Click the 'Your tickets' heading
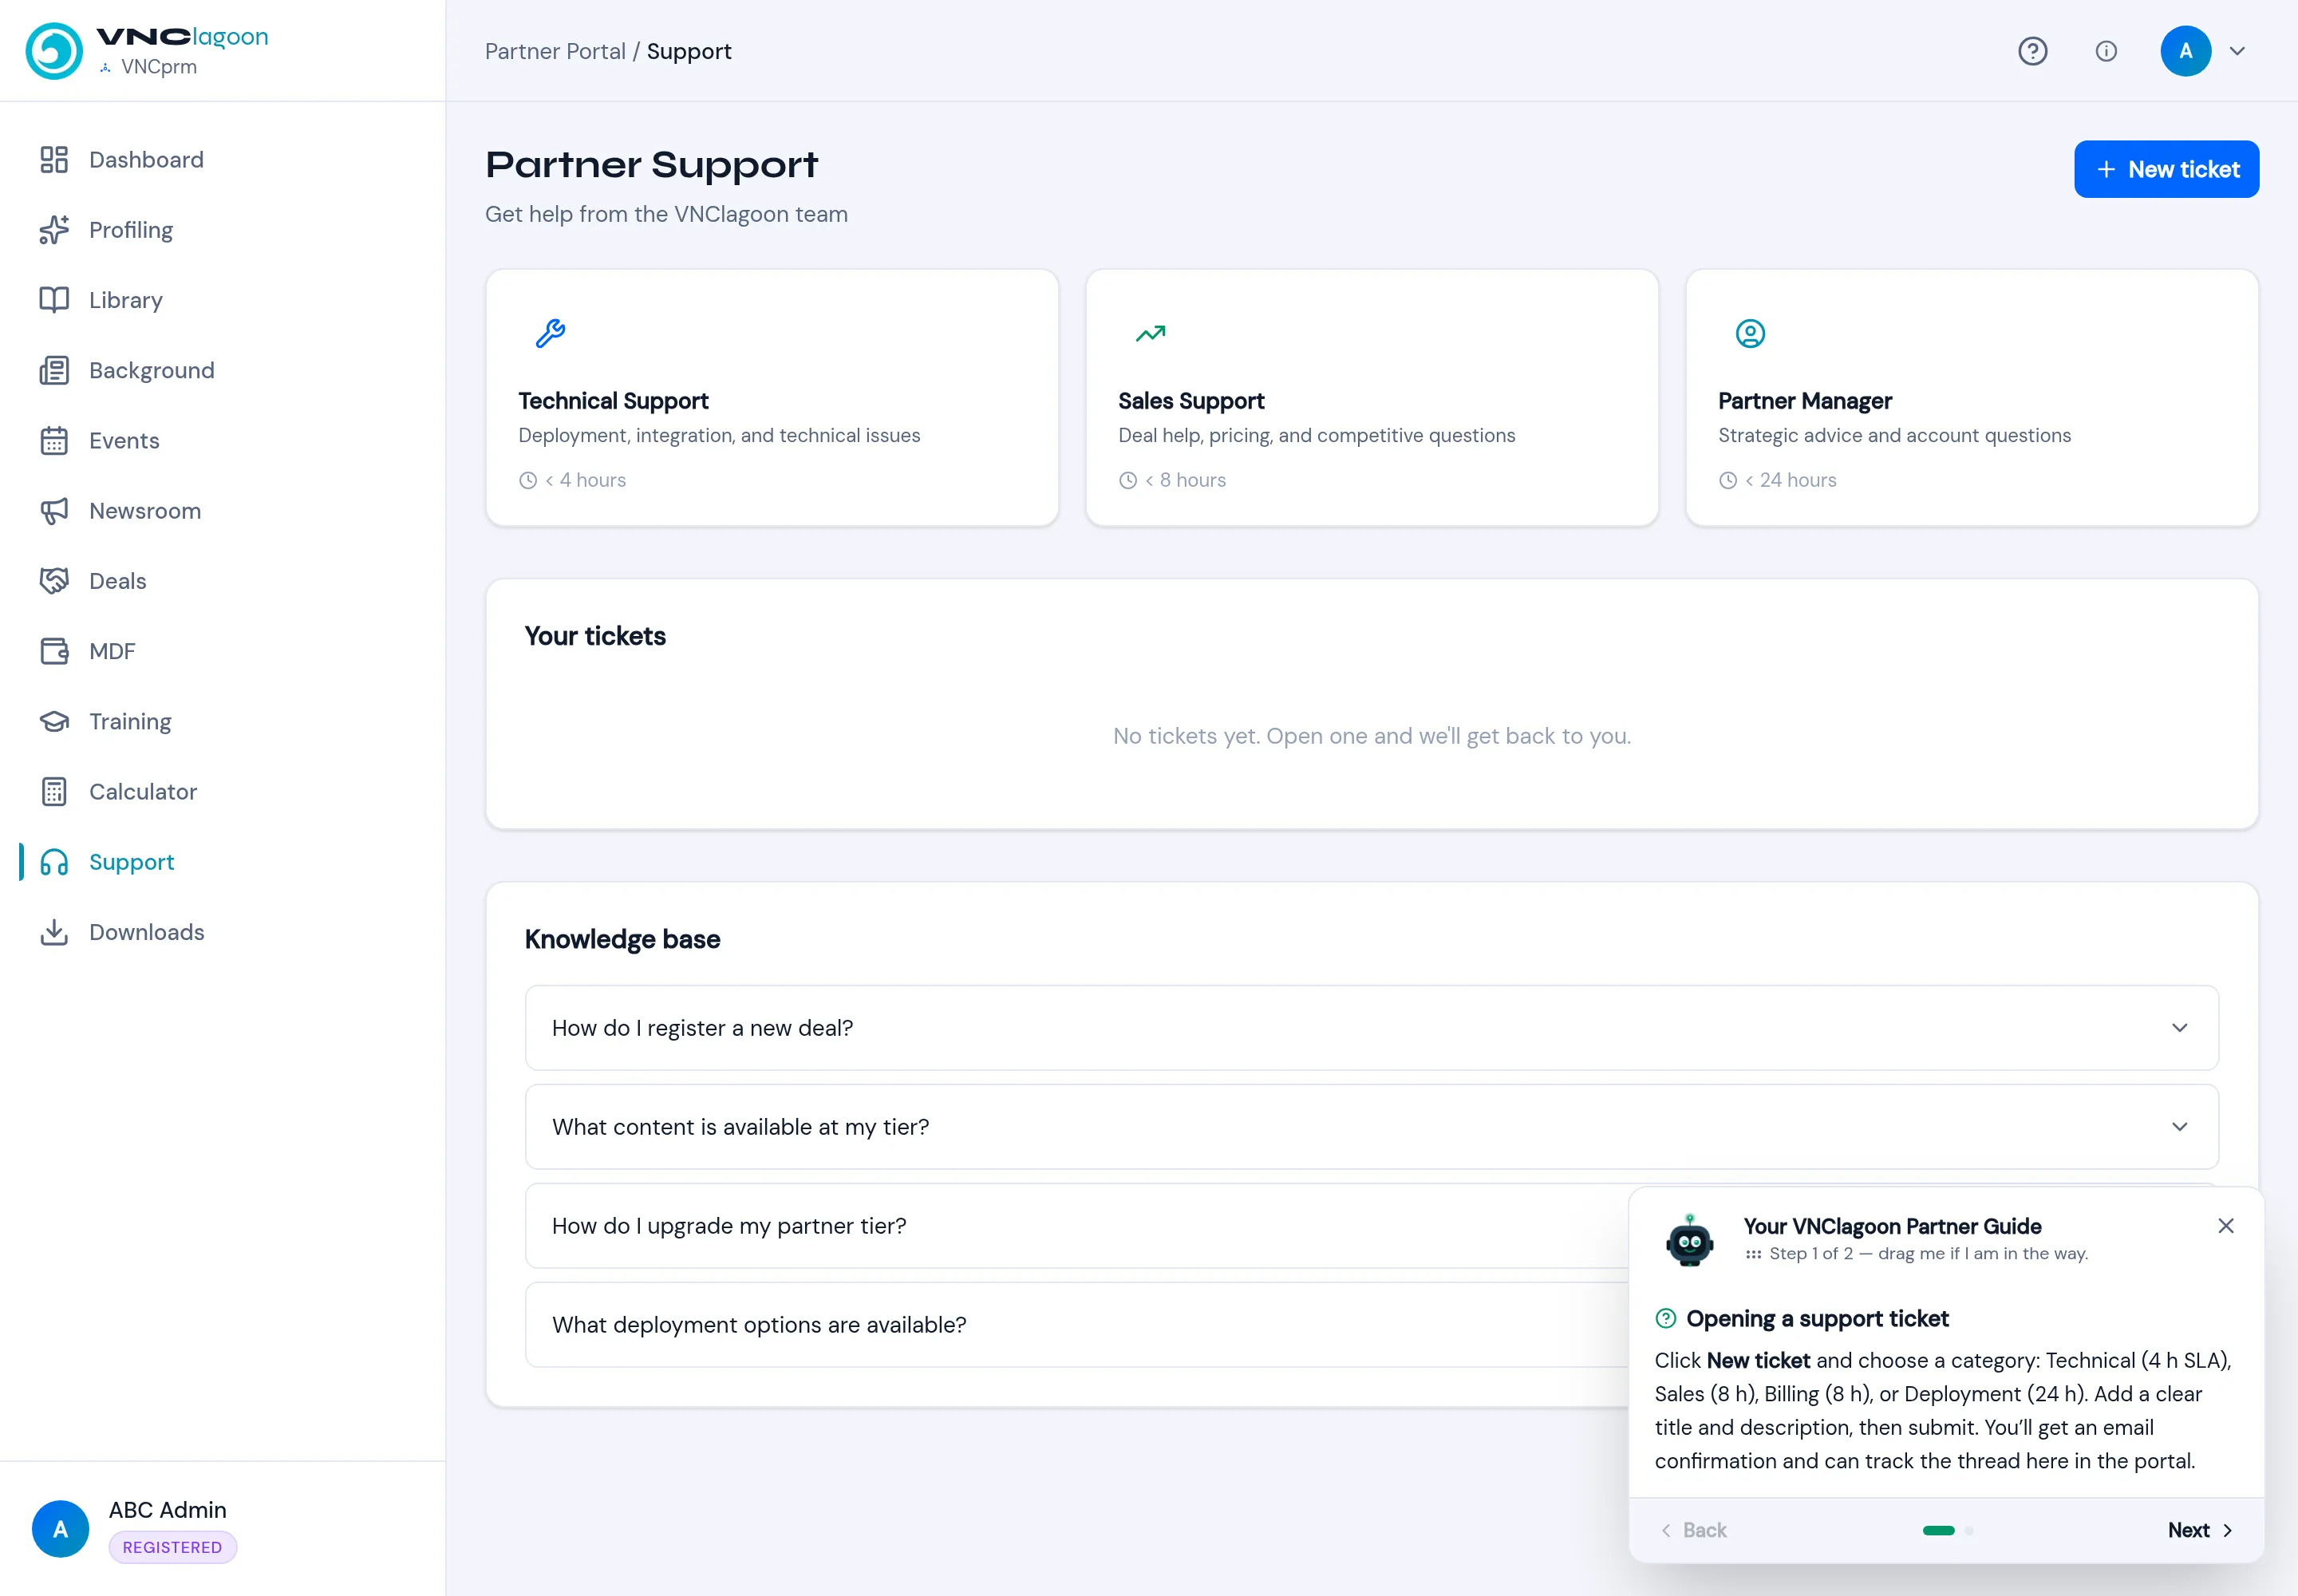 click(x=595, y=636)
